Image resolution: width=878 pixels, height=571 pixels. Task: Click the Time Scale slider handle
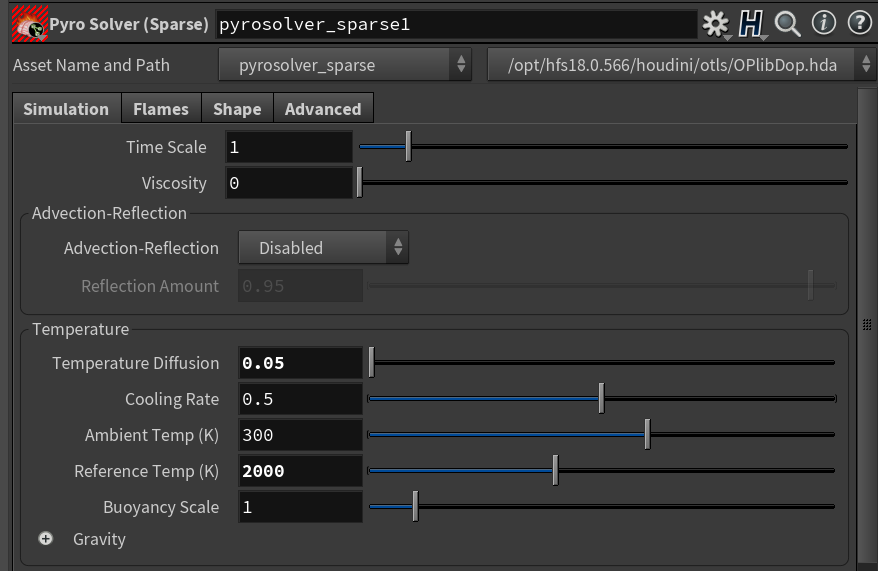pyautogui.click(x=409, y=146)
